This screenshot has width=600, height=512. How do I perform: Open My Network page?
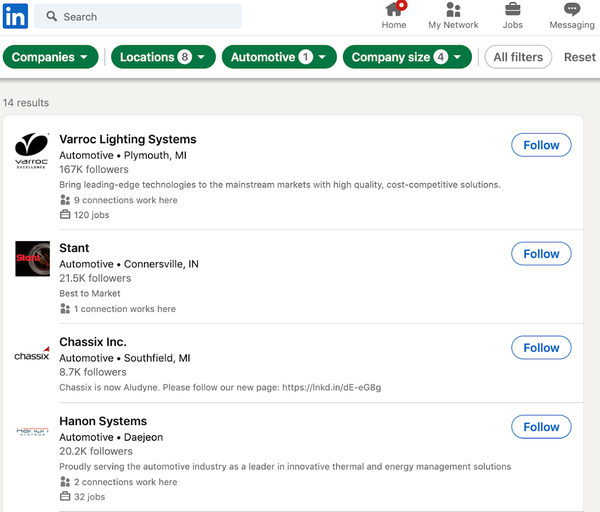point(453,16)
